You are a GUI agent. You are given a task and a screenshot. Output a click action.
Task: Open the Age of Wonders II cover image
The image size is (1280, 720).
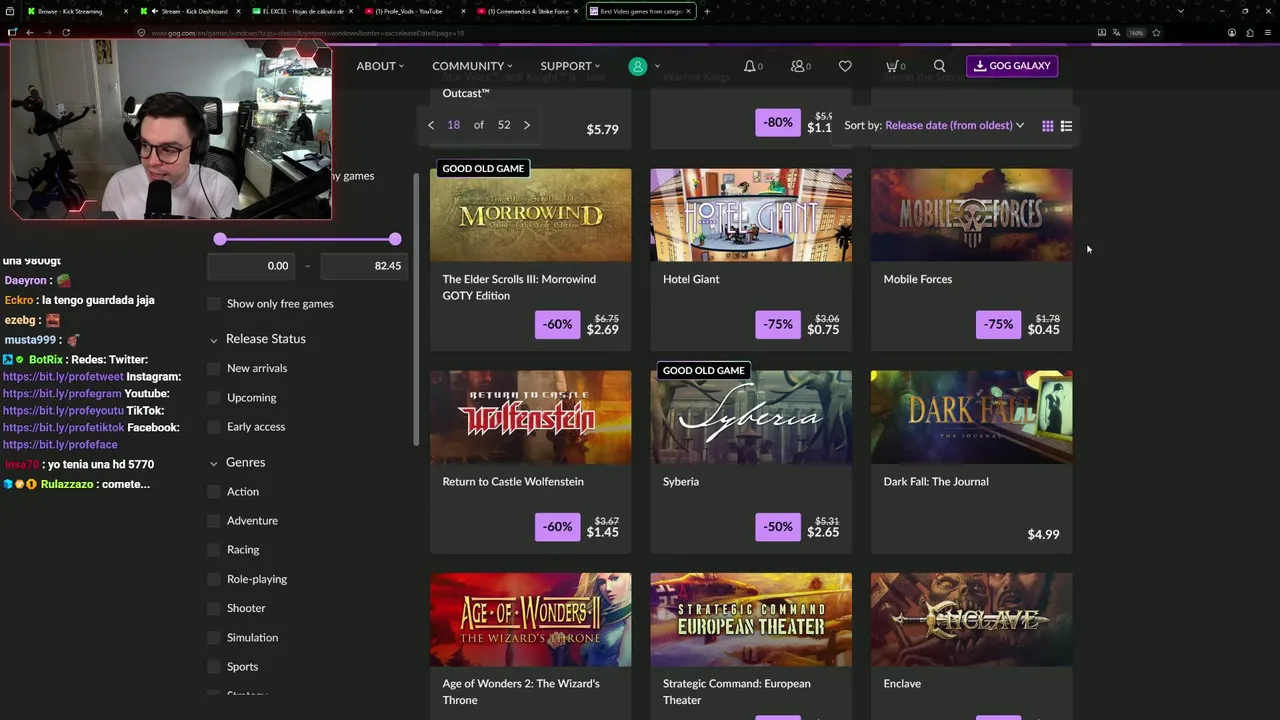[531, 620]
